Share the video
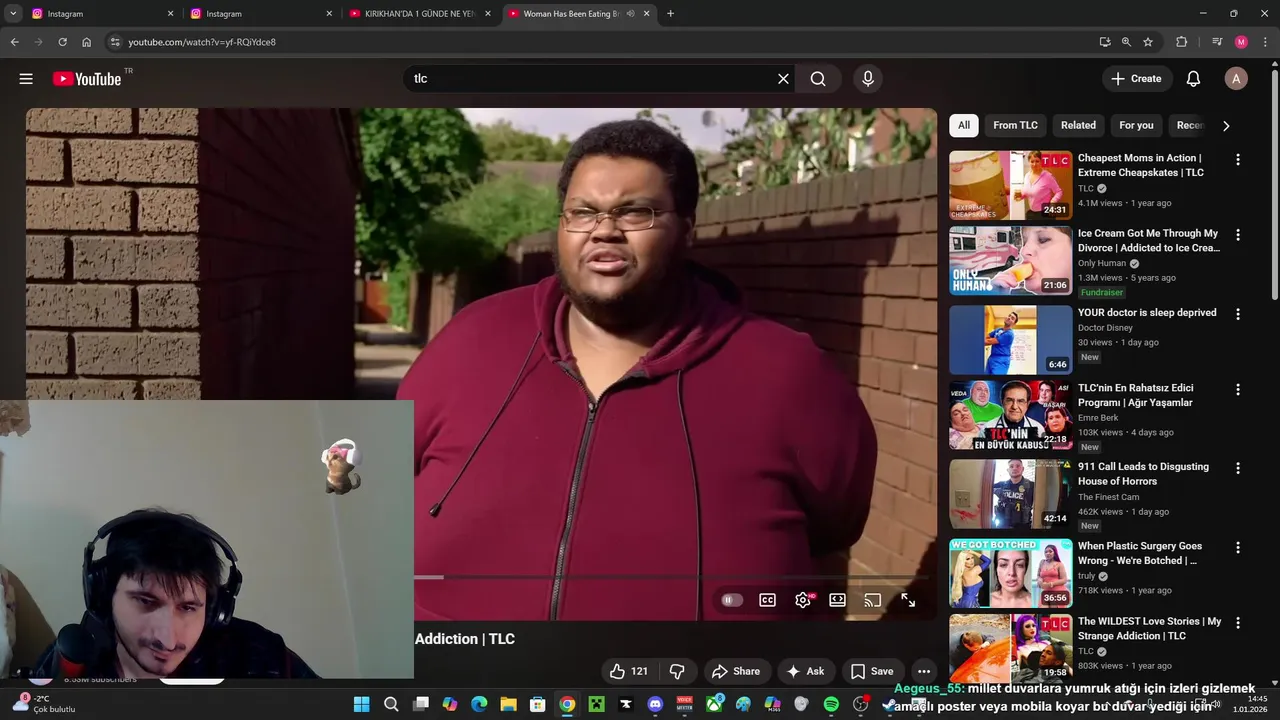This screenshot has height=720, width=1280. 735,671
